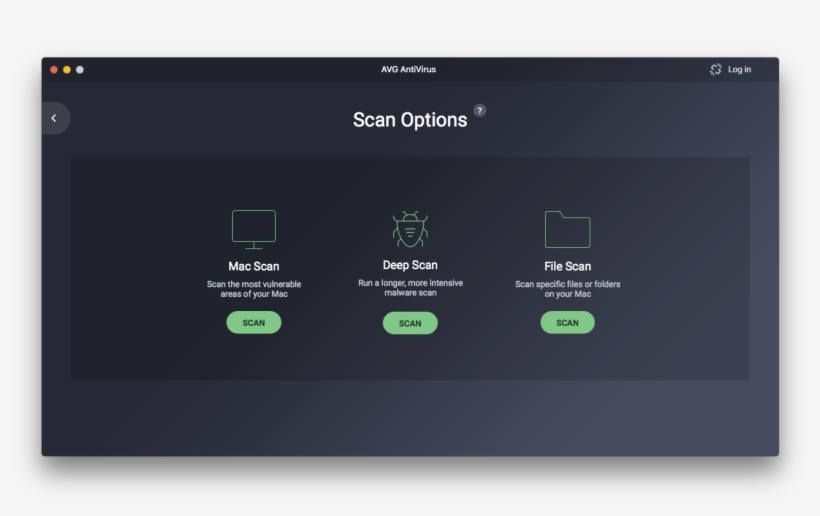Select the File Scan title text

(x=567, y=266)
